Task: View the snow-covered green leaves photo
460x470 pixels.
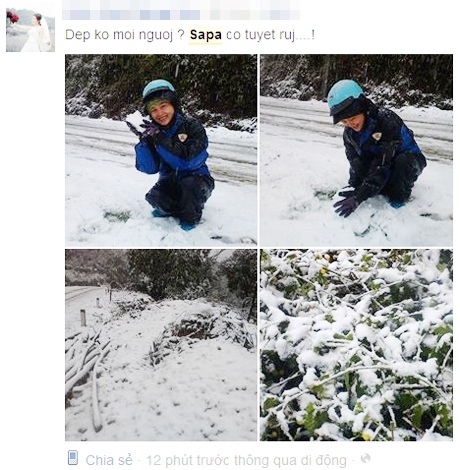Action: (356, 345)
